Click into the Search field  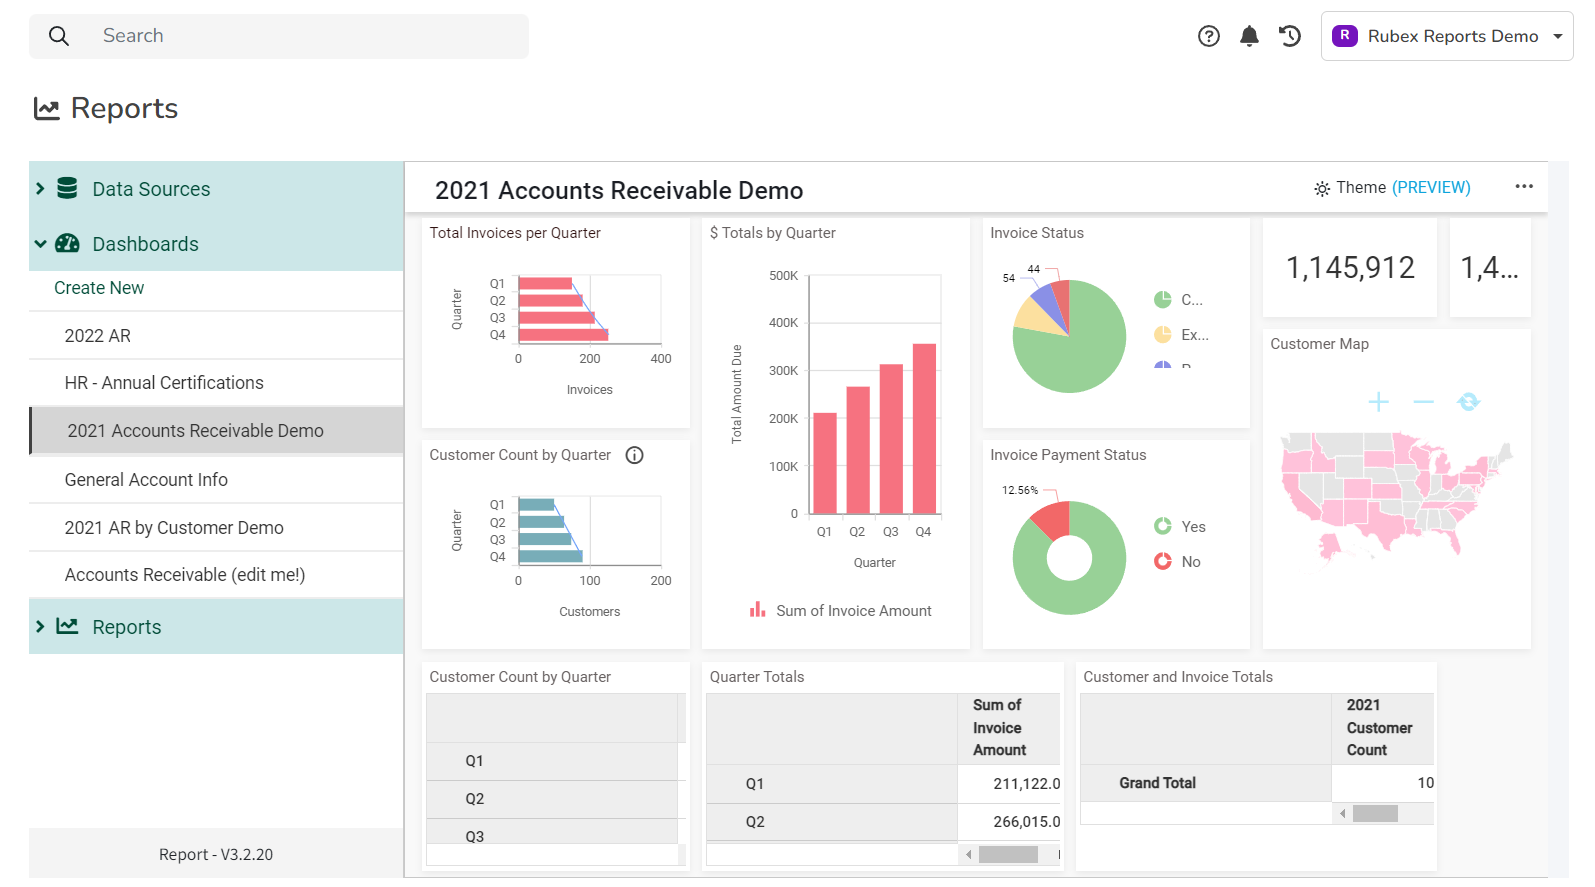[x=300, y=36]
